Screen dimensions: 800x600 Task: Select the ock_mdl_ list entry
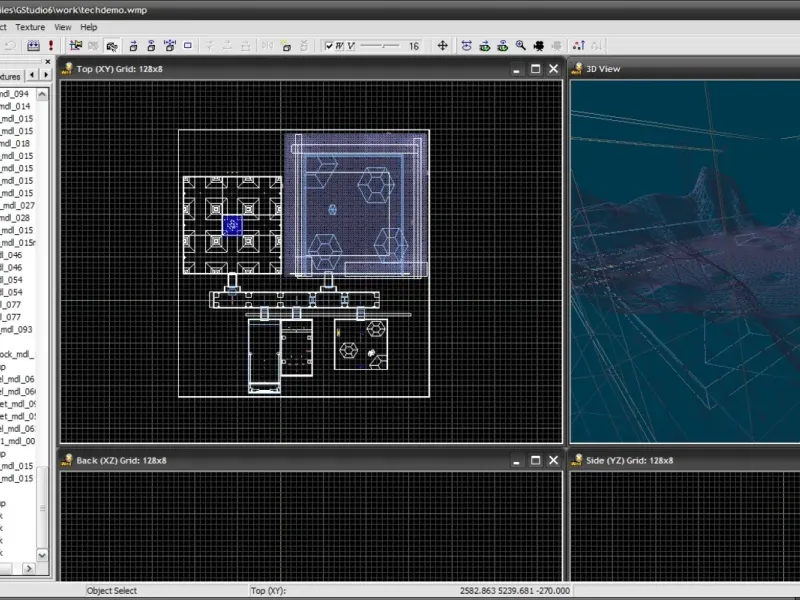(x=17, y=354)
